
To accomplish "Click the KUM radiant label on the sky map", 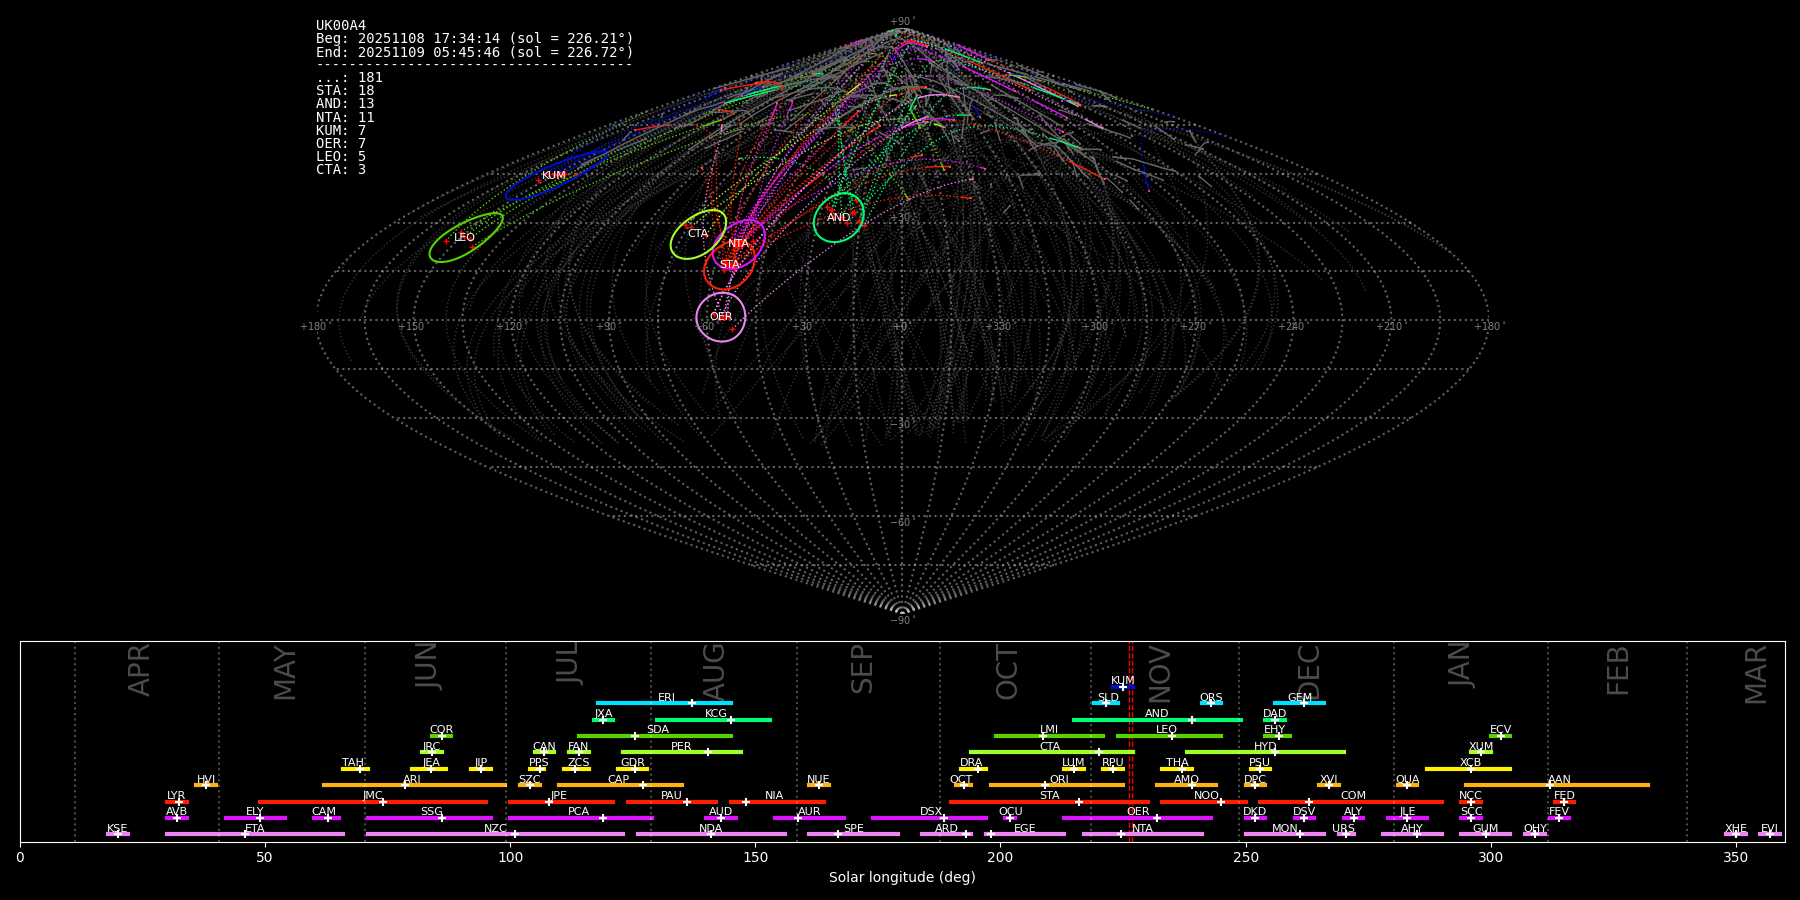I will pos(553,176).
